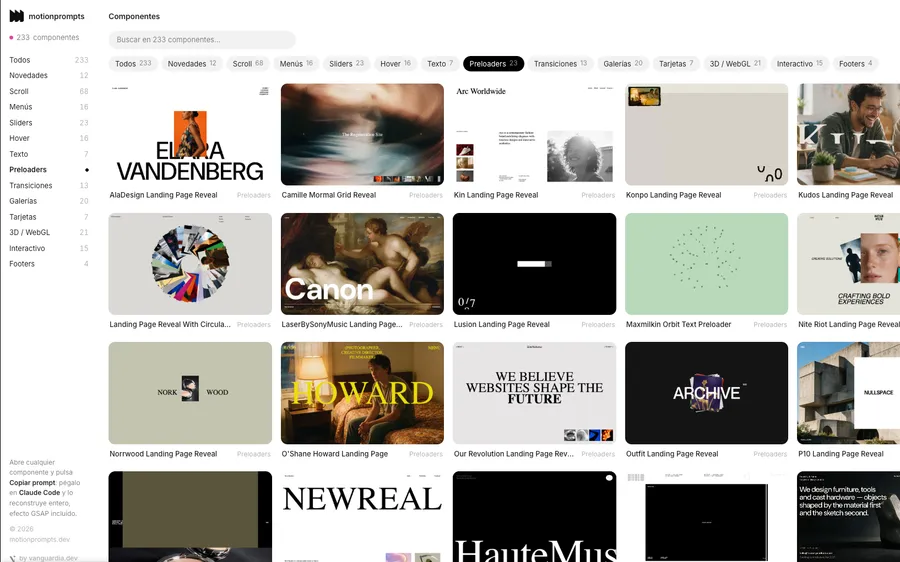Open Scroll category in the sidebar
The image size is (900, 562).
[x=49, y=91]
